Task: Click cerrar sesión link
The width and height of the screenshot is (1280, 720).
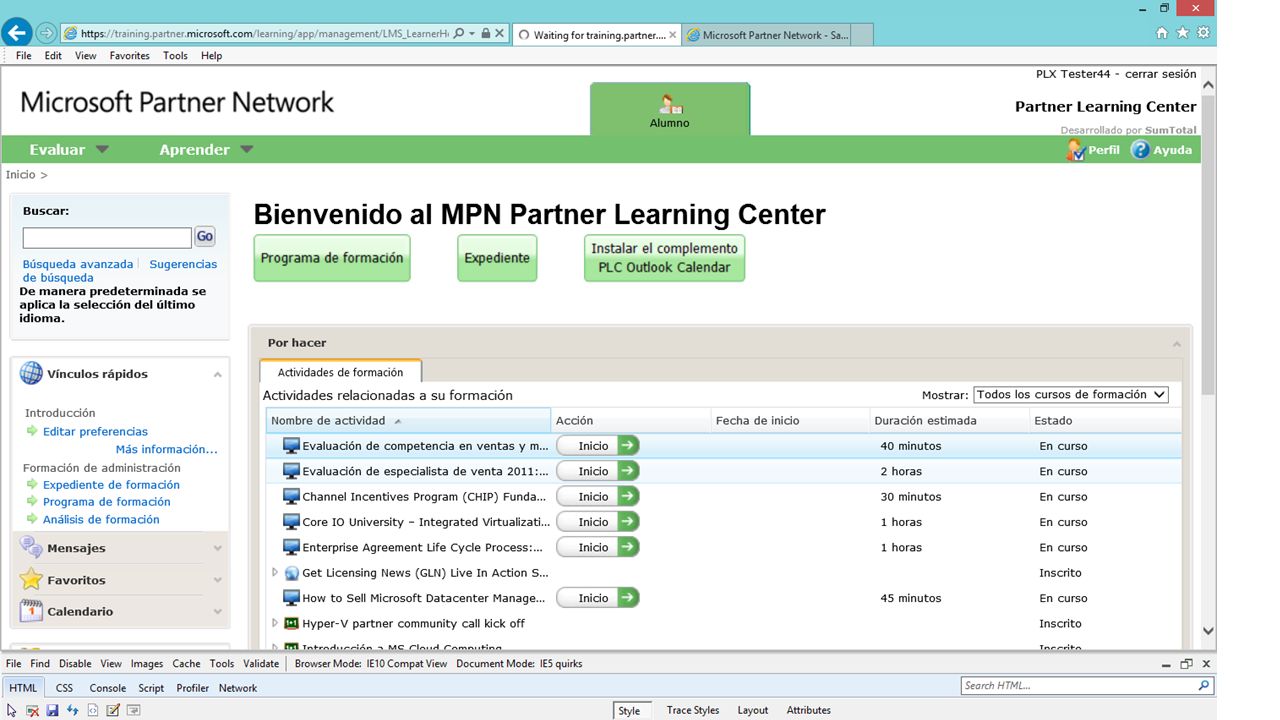Action: [x=1160, y=74]
